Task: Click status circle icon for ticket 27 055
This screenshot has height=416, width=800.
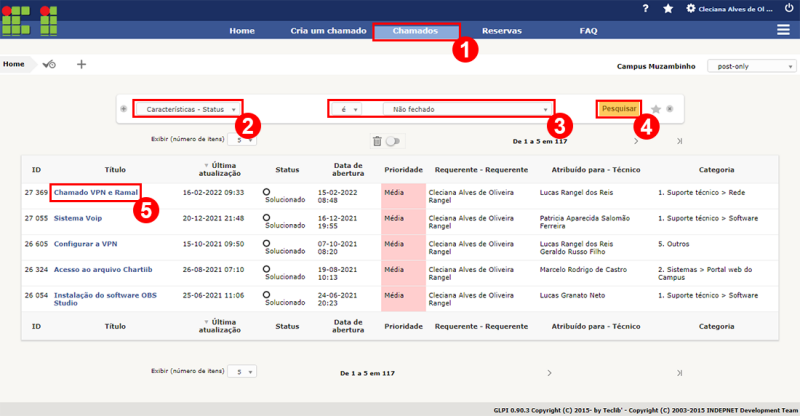Action: (266, 217)
